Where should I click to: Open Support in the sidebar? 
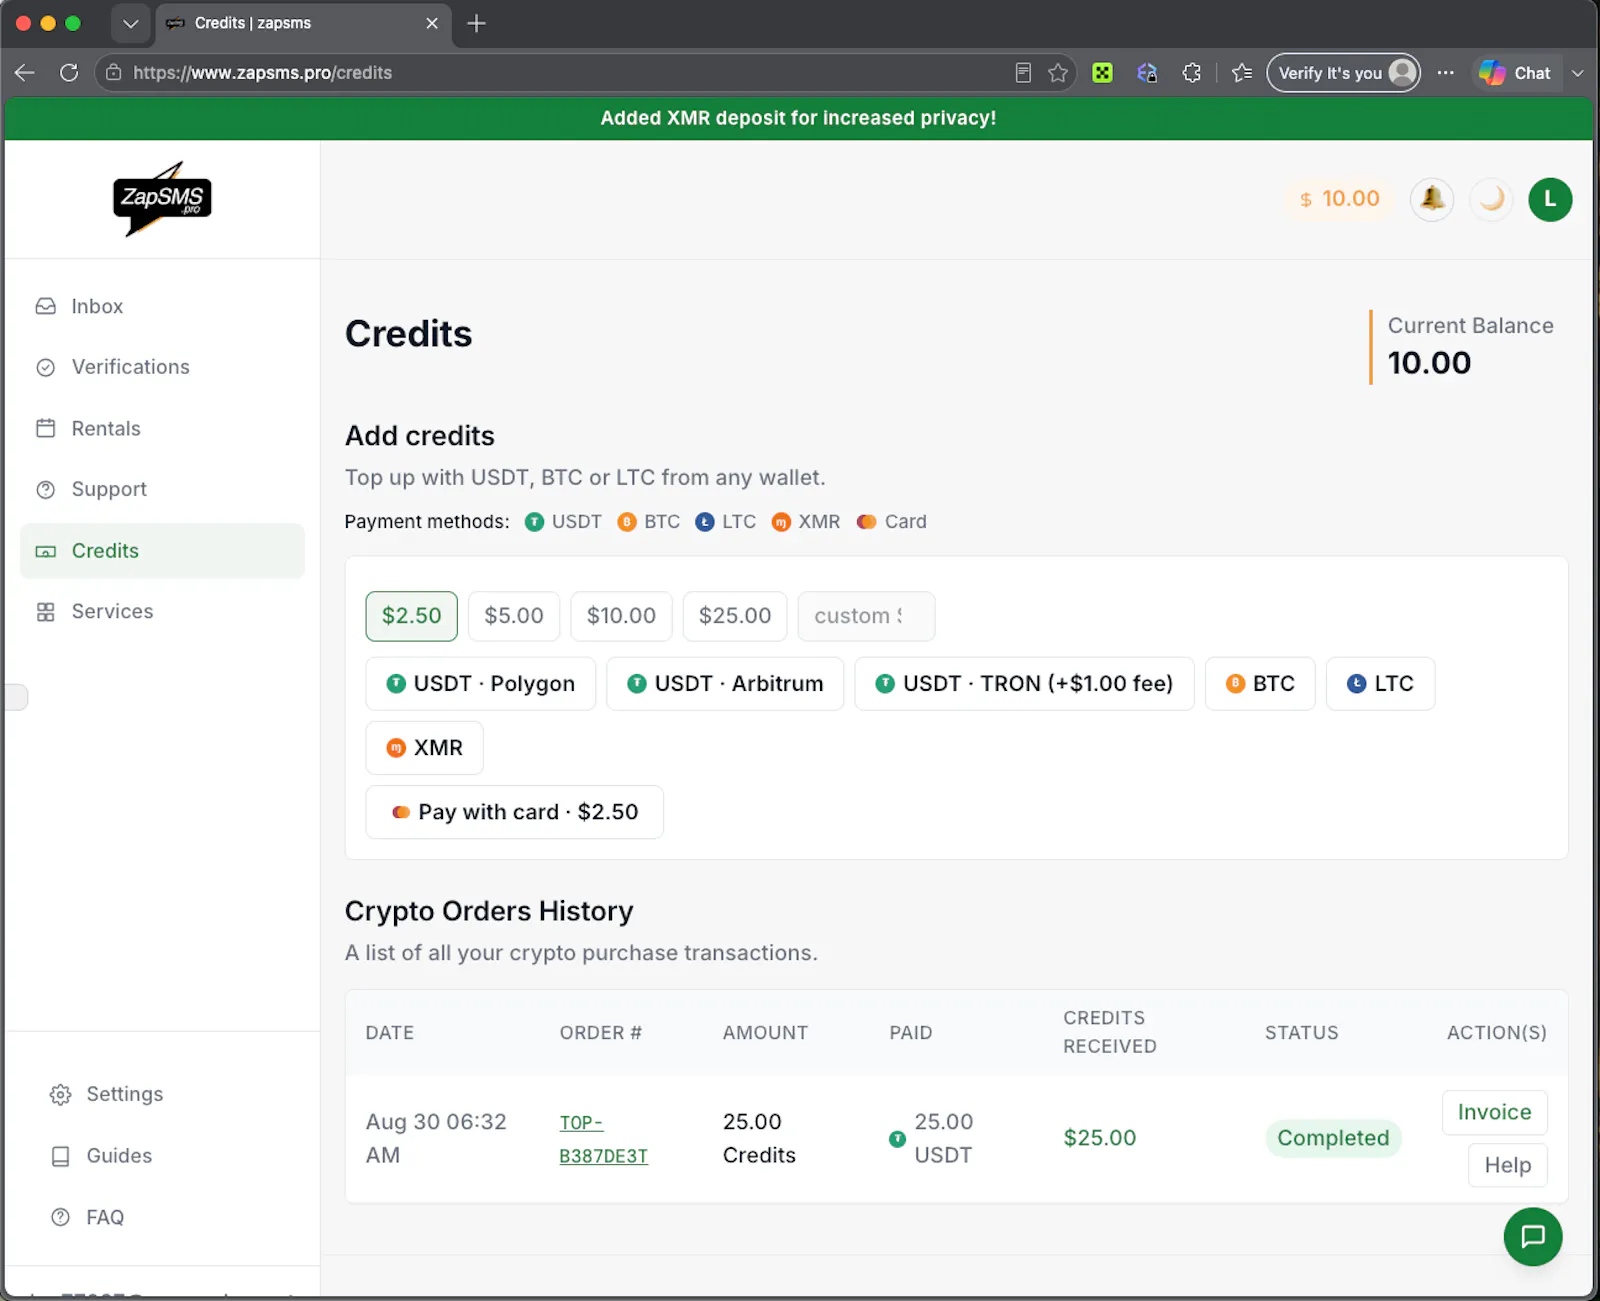tap(162, 489)
